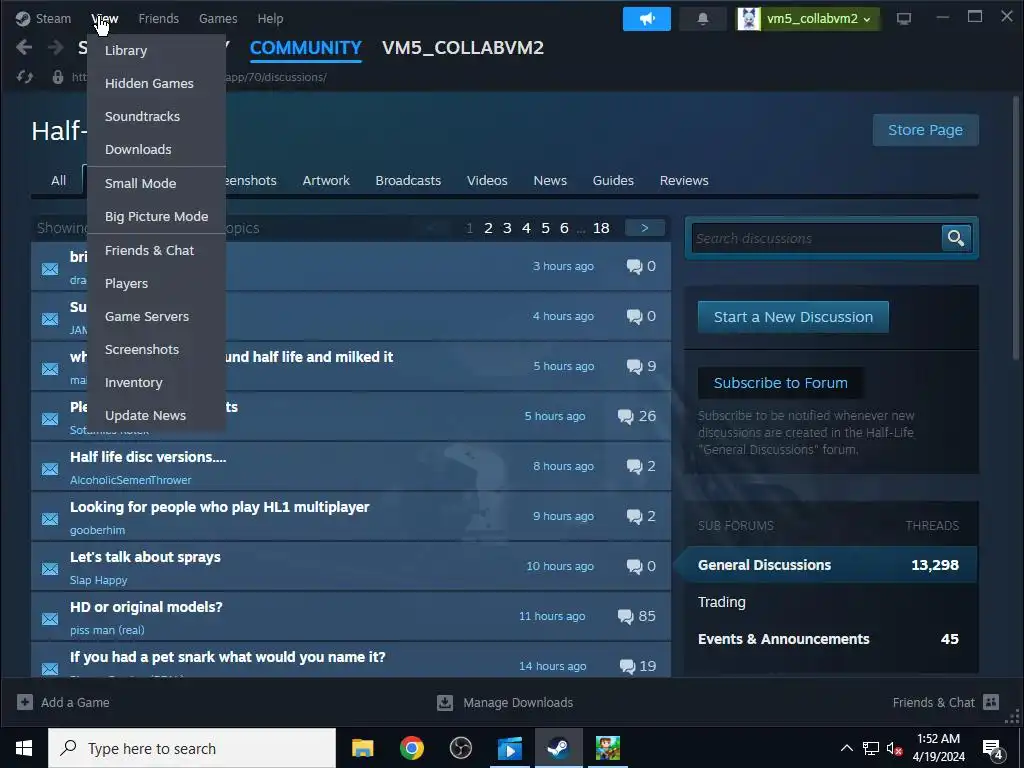The height and width of the screenshot is (768, 1024).
Task: Open the View menu
Action: tap(104, 18)
